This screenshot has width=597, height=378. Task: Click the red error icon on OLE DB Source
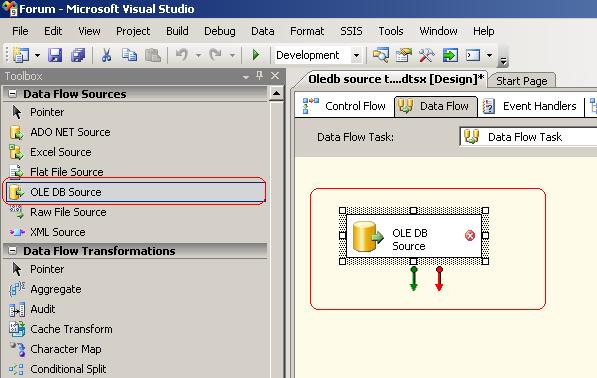pyautogui.click(x=470, y=236)
